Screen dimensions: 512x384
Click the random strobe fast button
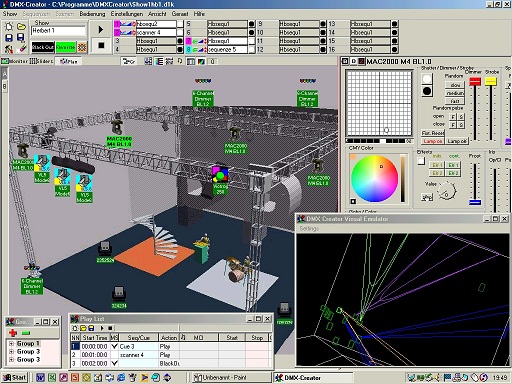pyautogui.click(x=455, y=101)
